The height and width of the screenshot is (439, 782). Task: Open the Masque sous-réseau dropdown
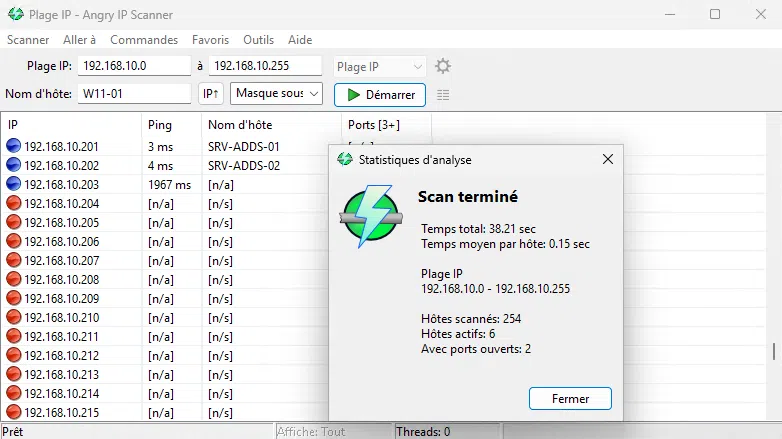click(x=277, y=94)
